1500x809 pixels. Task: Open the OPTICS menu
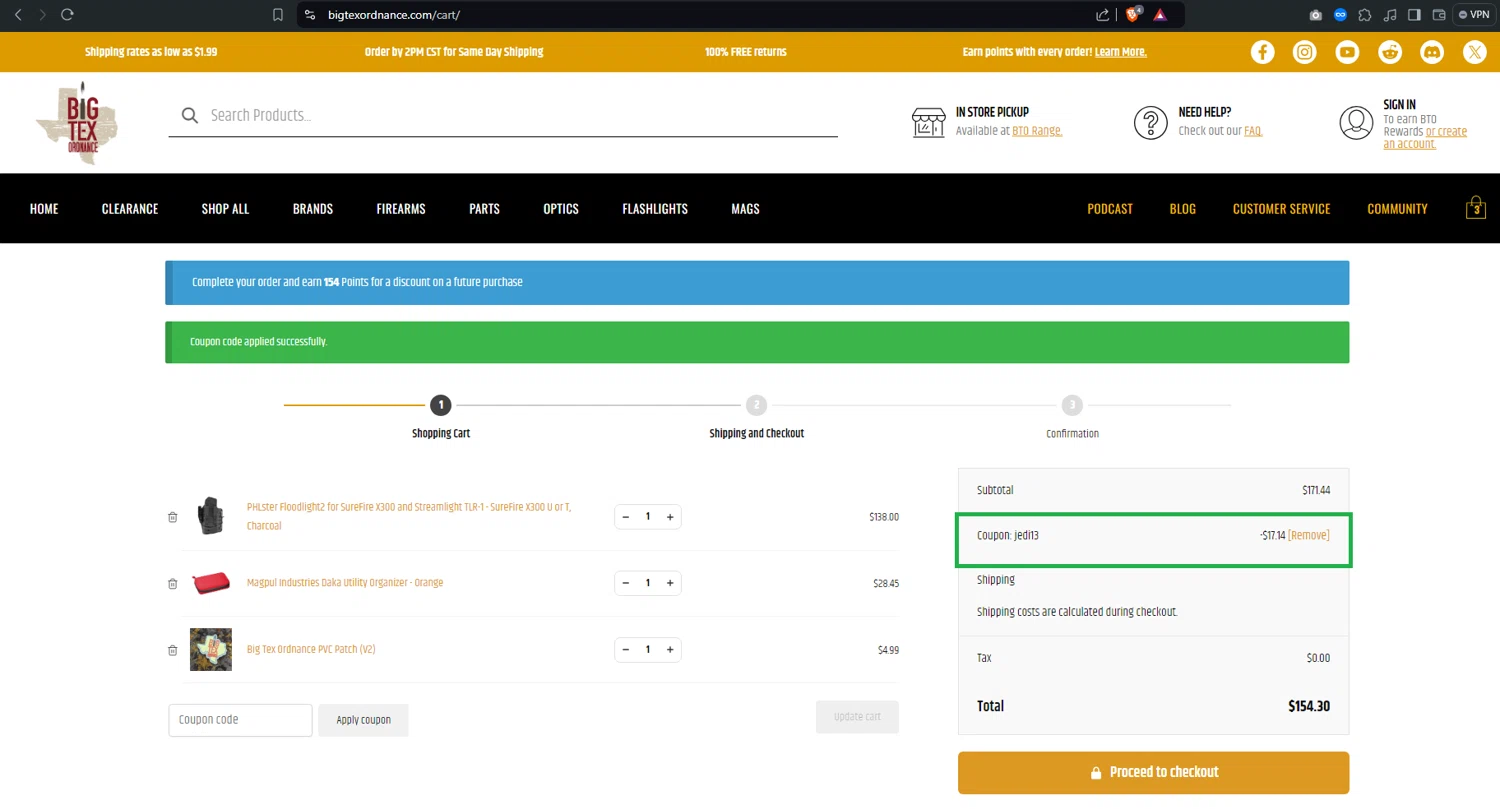coord(561,209)
